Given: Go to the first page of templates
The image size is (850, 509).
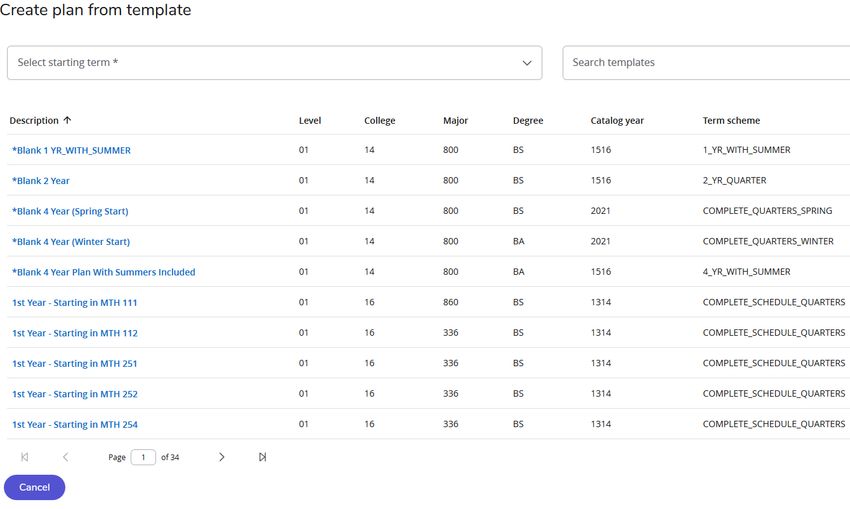Looking at the screenshot, I should [24, 457].
